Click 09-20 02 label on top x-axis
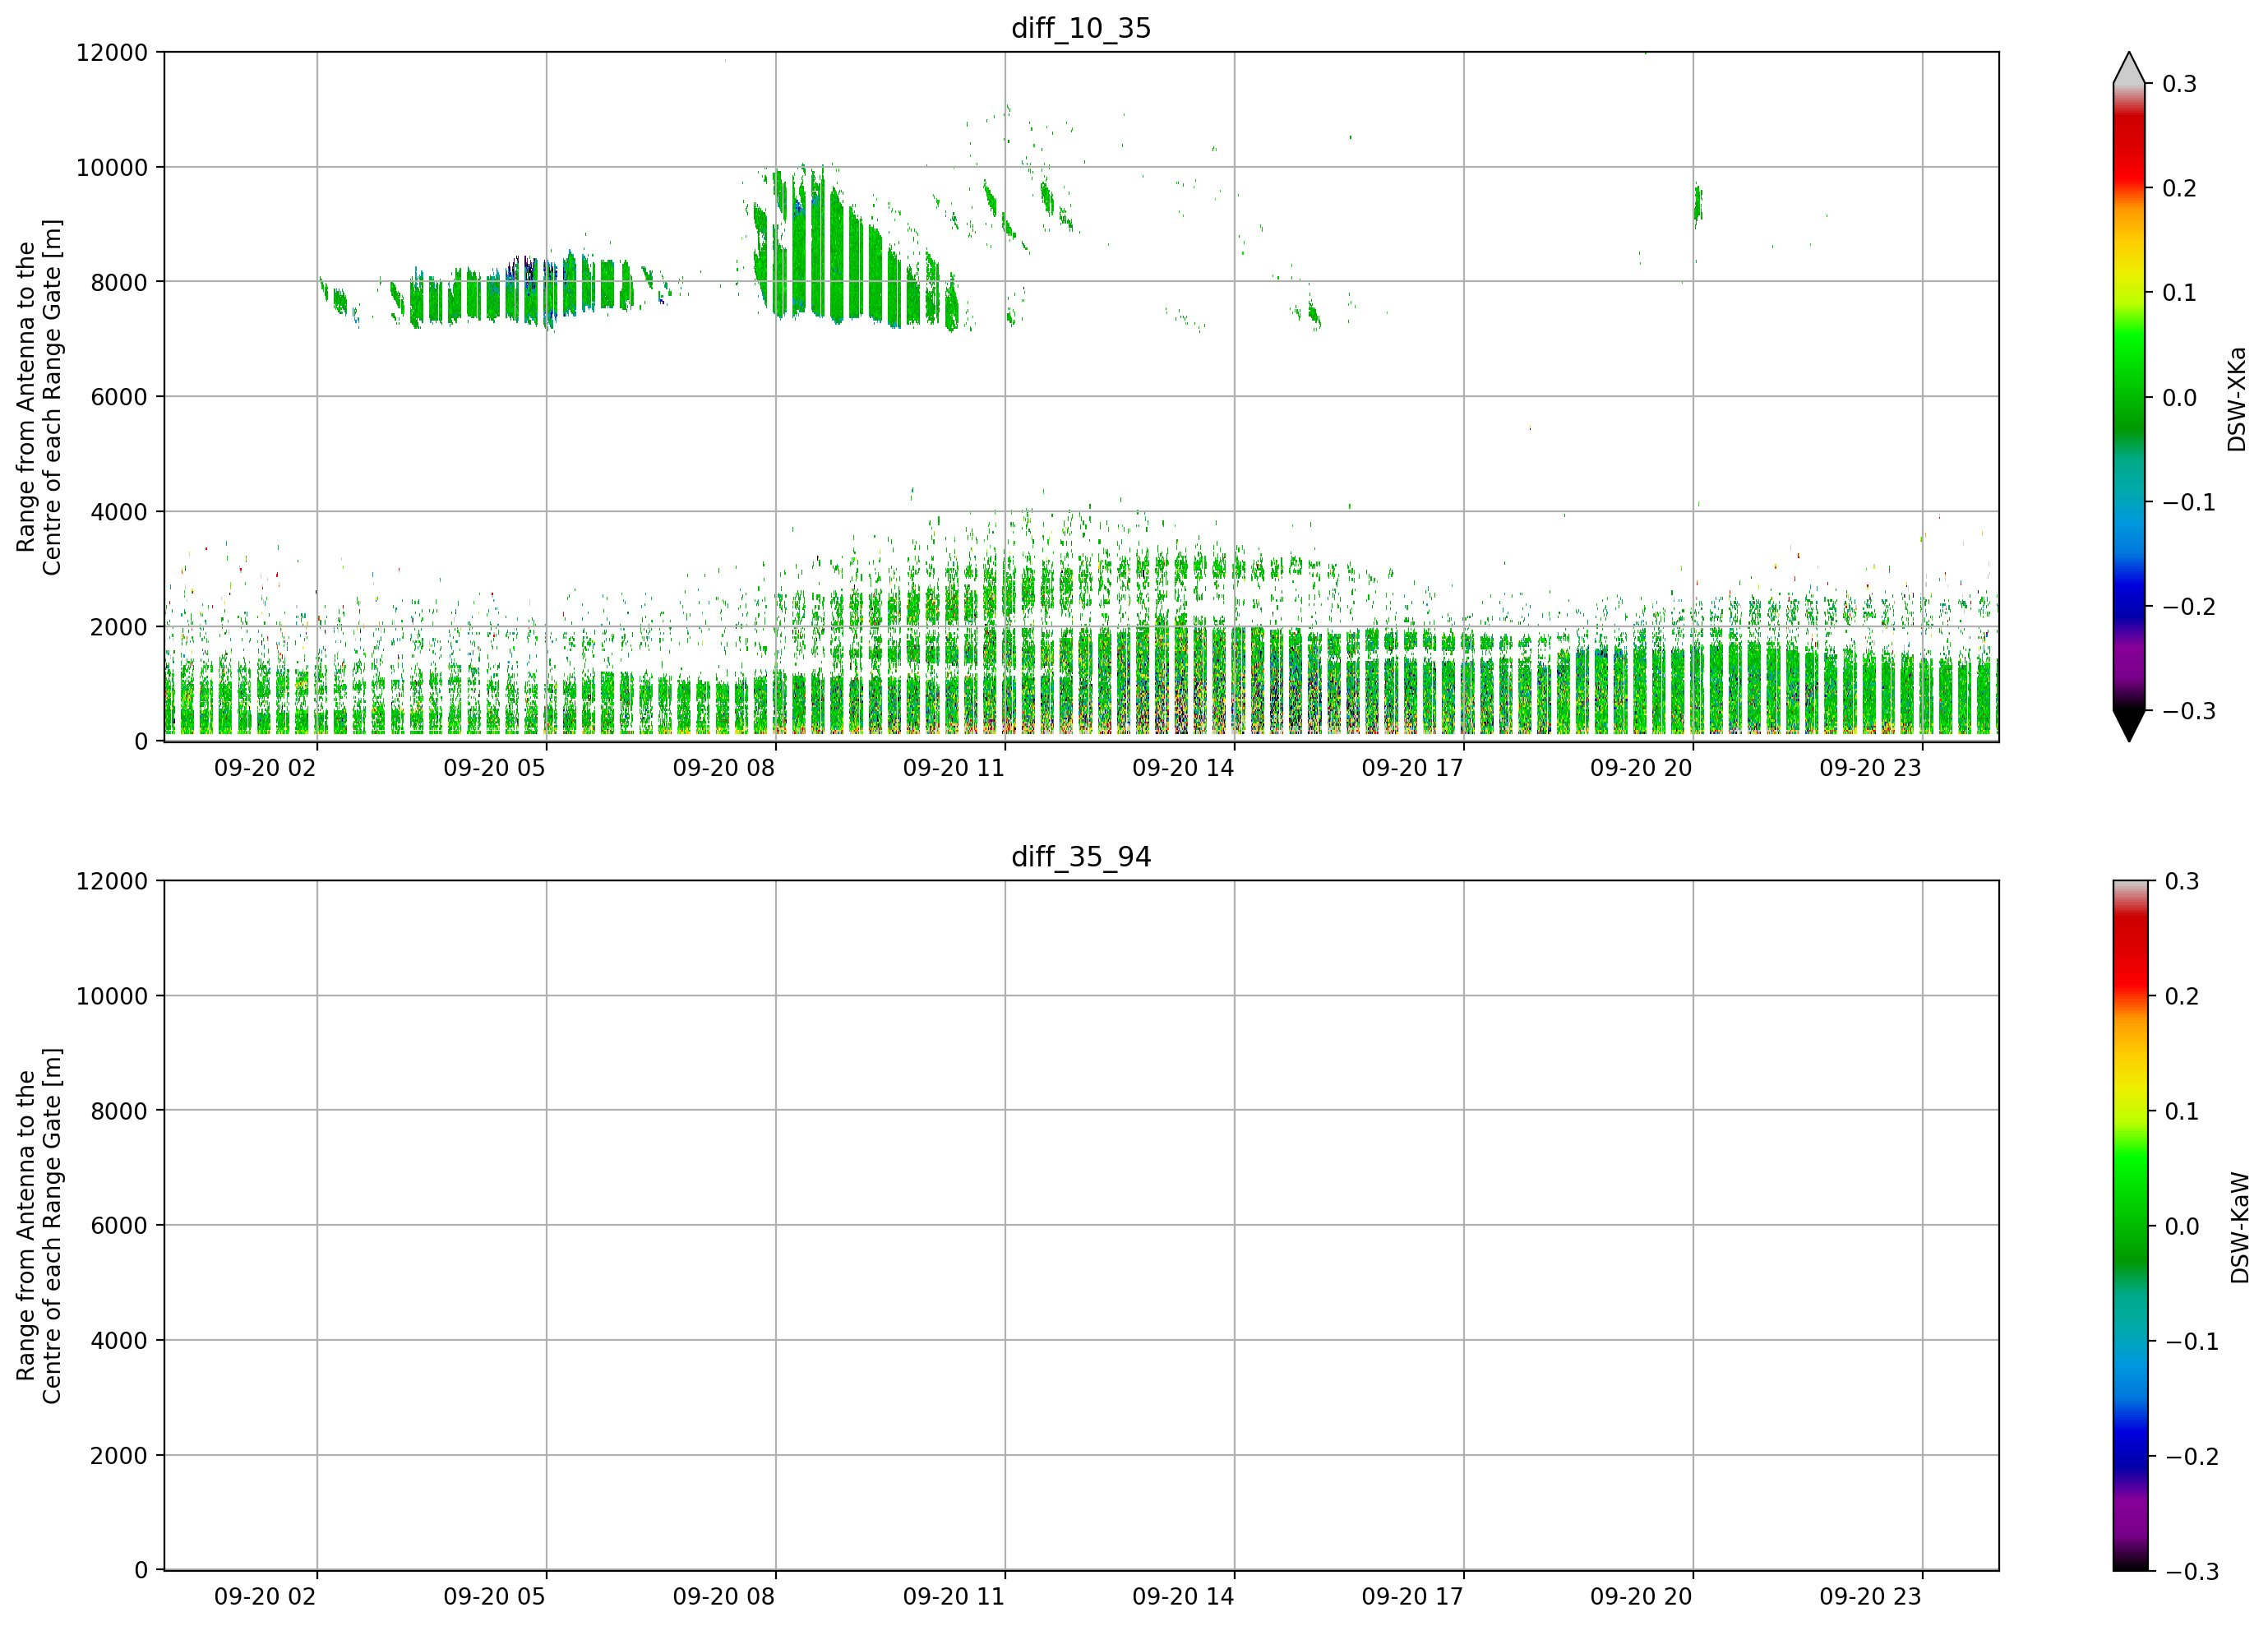 pos(265,768)
